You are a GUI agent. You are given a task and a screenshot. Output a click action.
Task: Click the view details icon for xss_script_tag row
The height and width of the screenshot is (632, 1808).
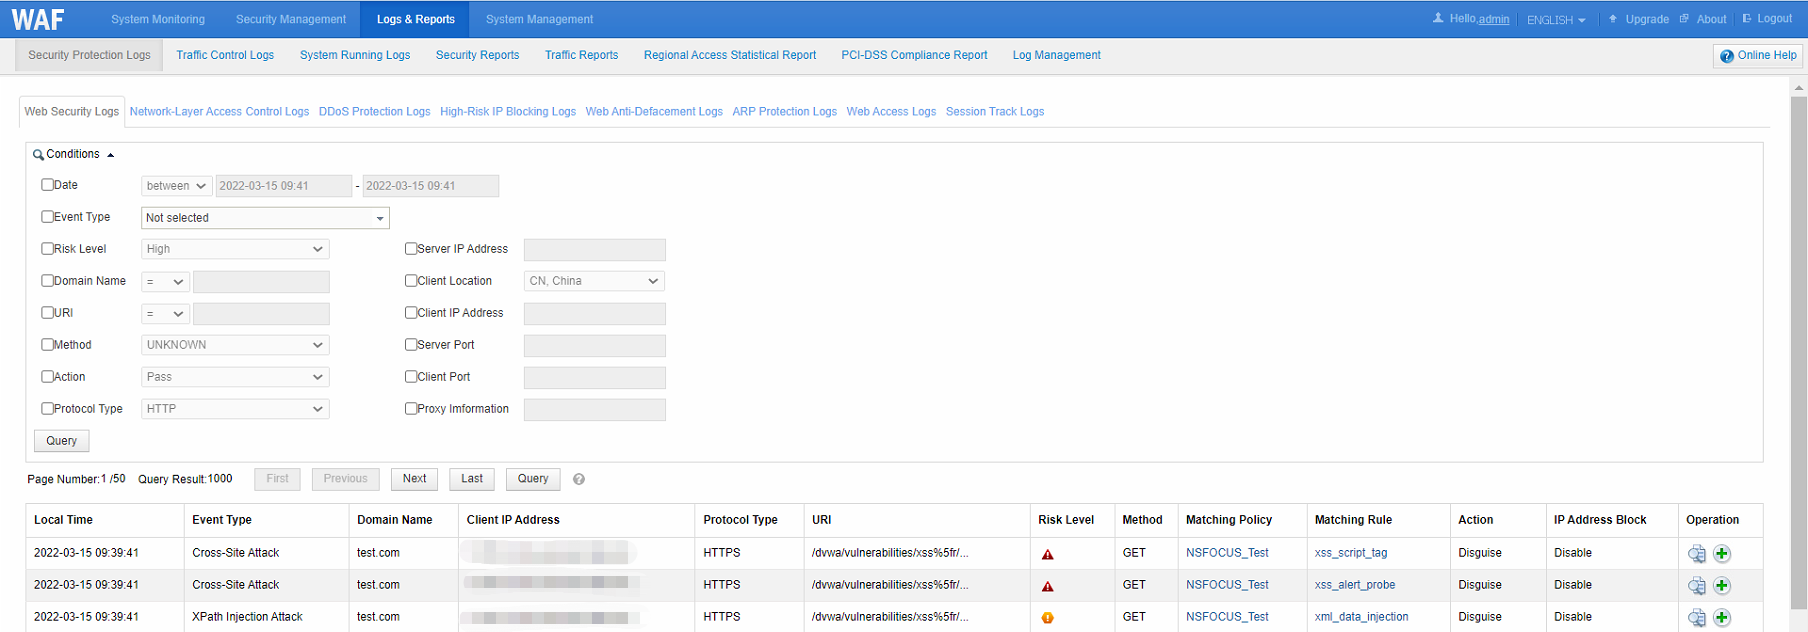tap(1696, 554)
